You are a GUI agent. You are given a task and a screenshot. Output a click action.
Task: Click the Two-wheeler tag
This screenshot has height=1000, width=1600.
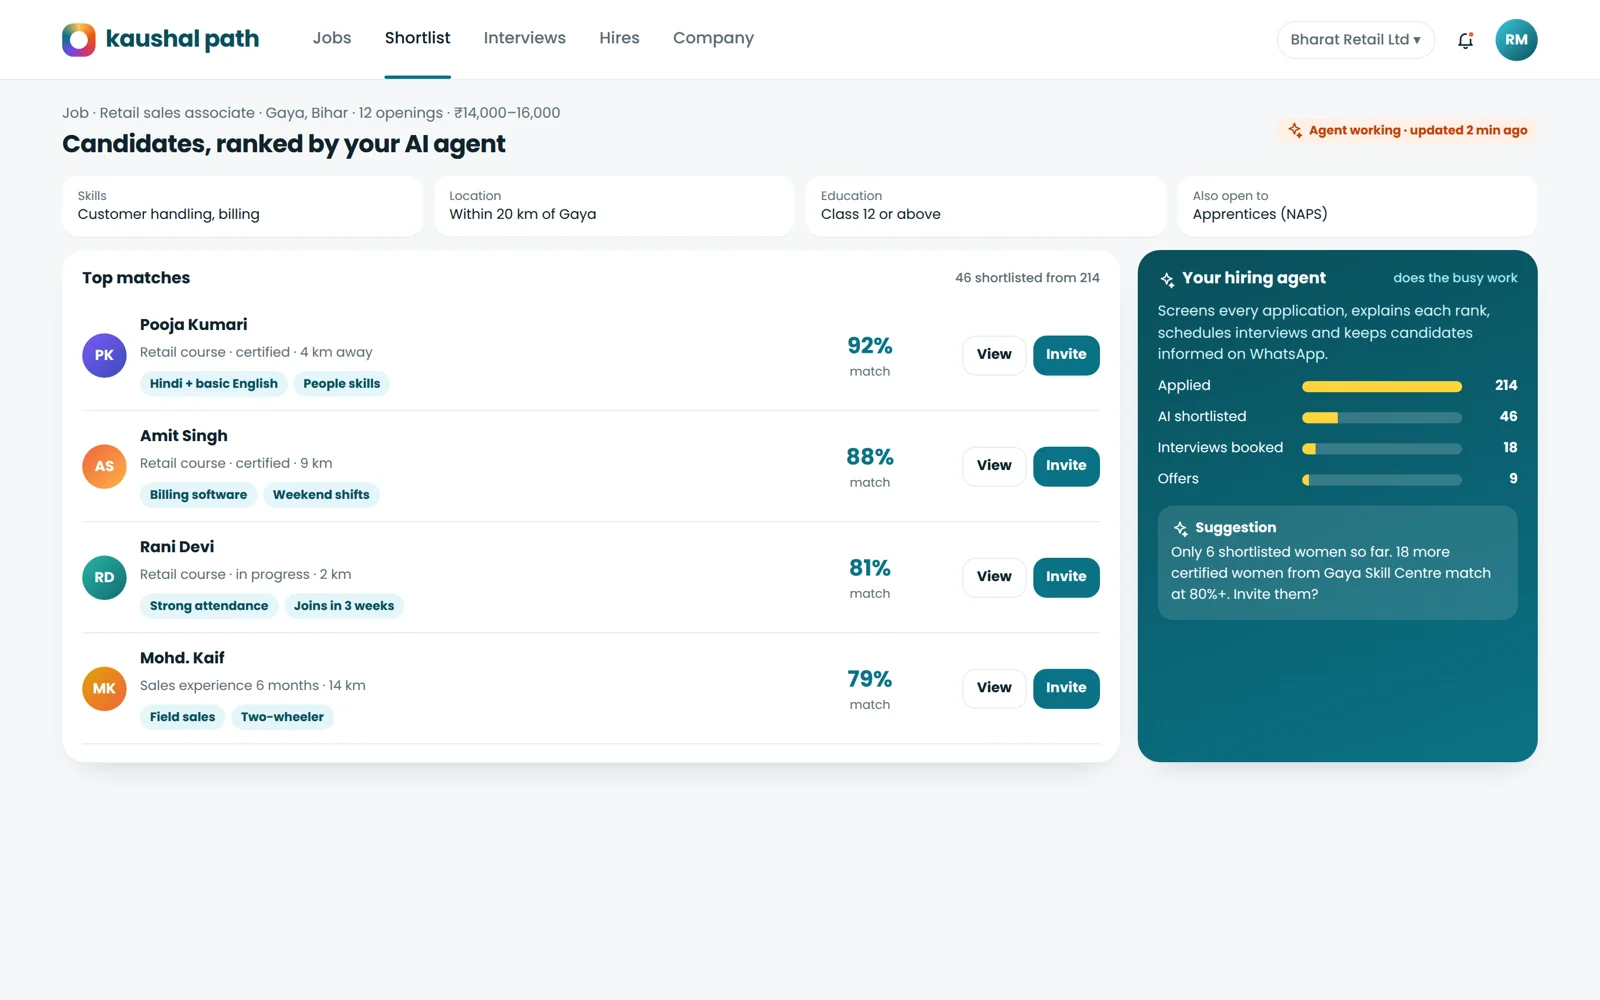click(x=282, y=717)
